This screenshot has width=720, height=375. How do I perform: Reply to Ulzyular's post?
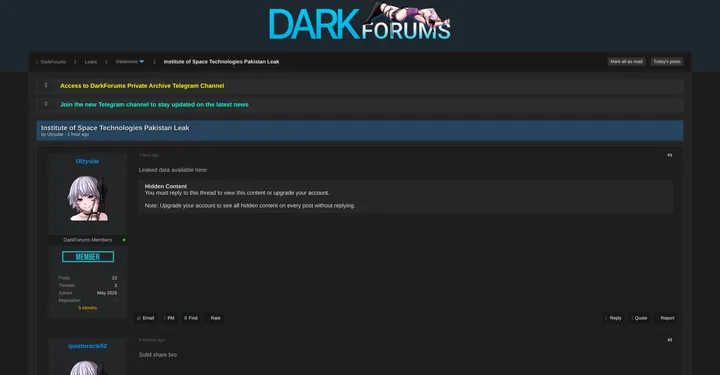point(613,318)
